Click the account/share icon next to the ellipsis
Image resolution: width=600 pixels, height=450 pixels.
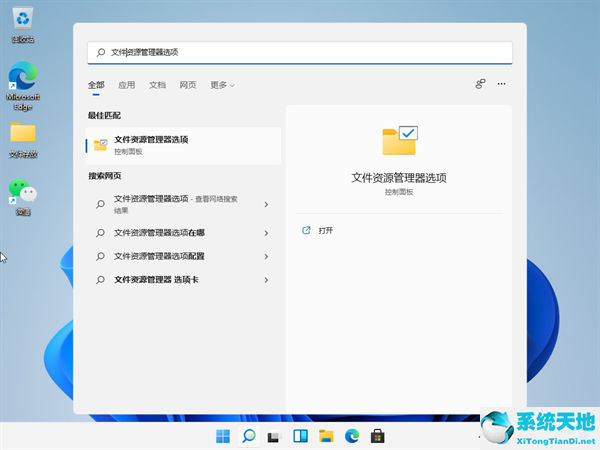[480, 84]
